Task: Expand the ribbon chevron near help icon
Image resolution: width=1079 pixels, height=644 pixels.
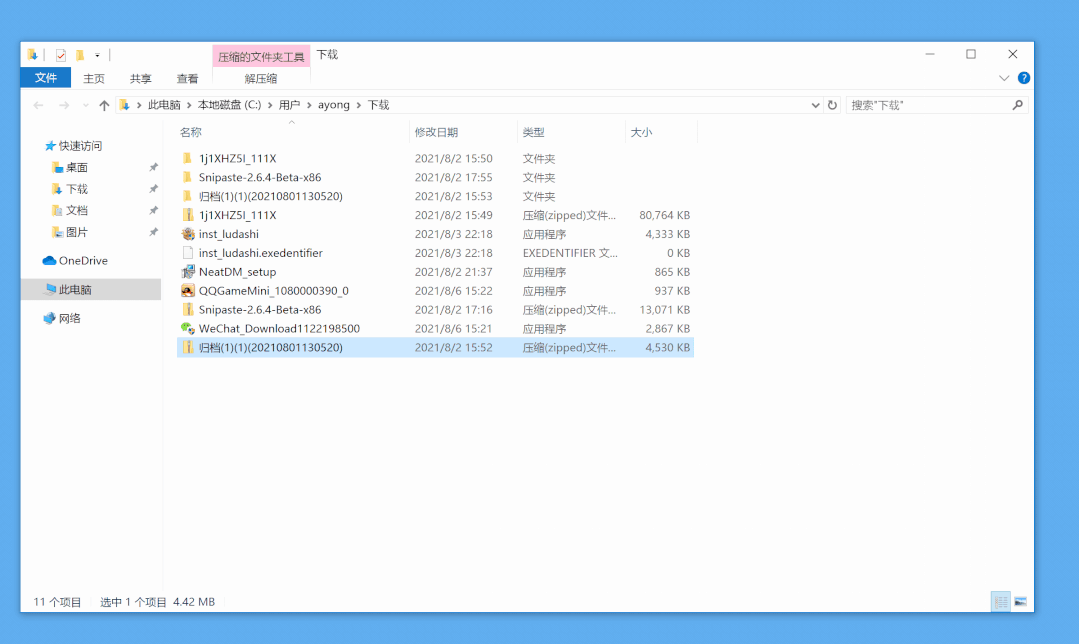Action: (x=1004, y=78)
